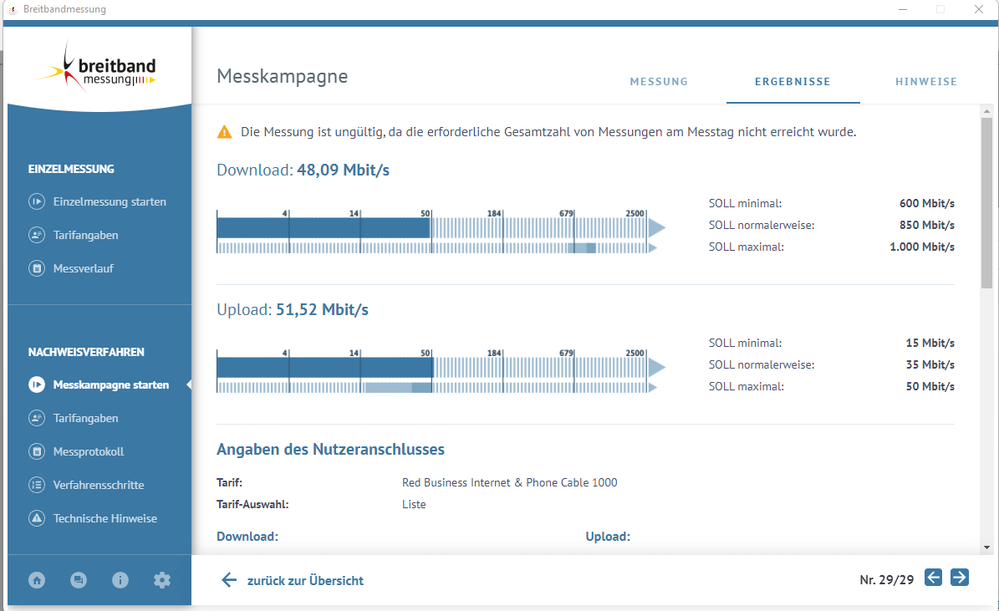This screenshot has height=611, width=999.
Task: Click Angaben des Nutzeranschlusses heading
Action: (x=331, y=449)
